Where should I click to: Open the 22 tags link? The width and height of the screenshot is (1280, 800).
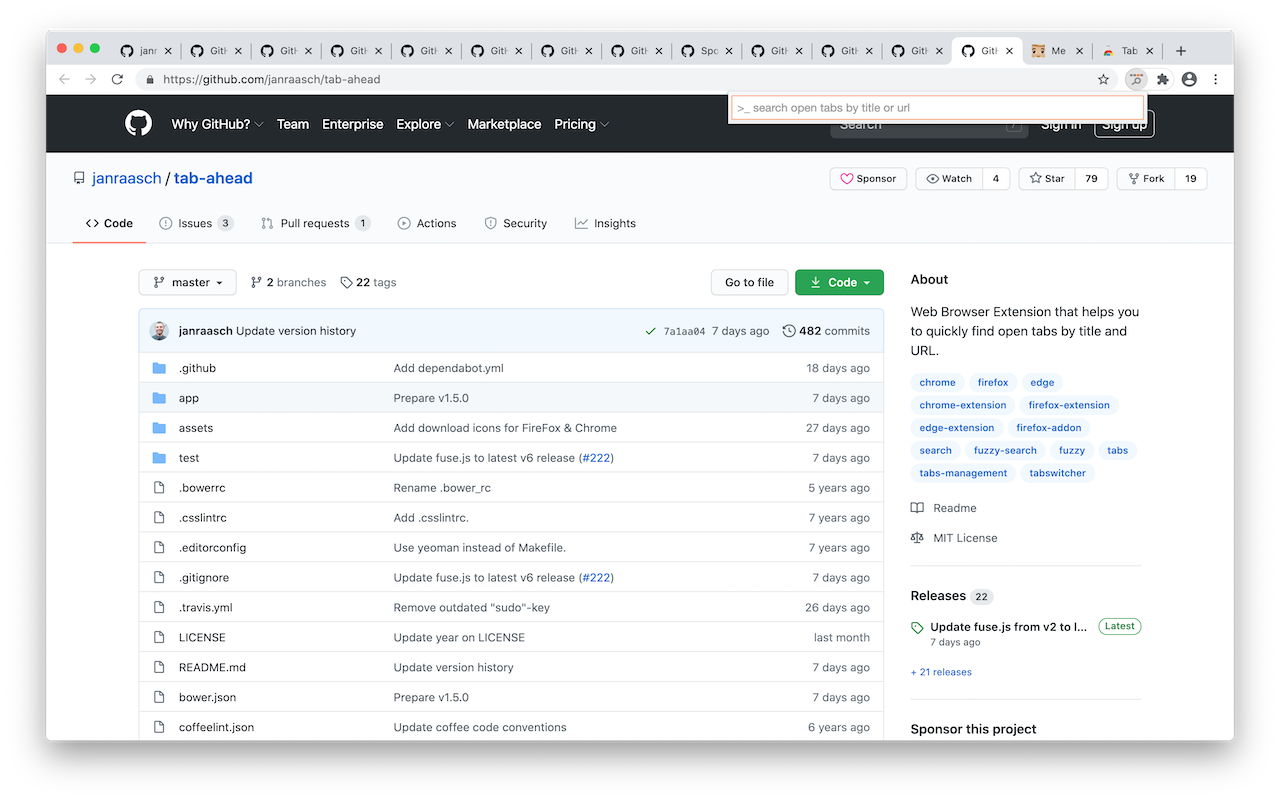point(368,283)
